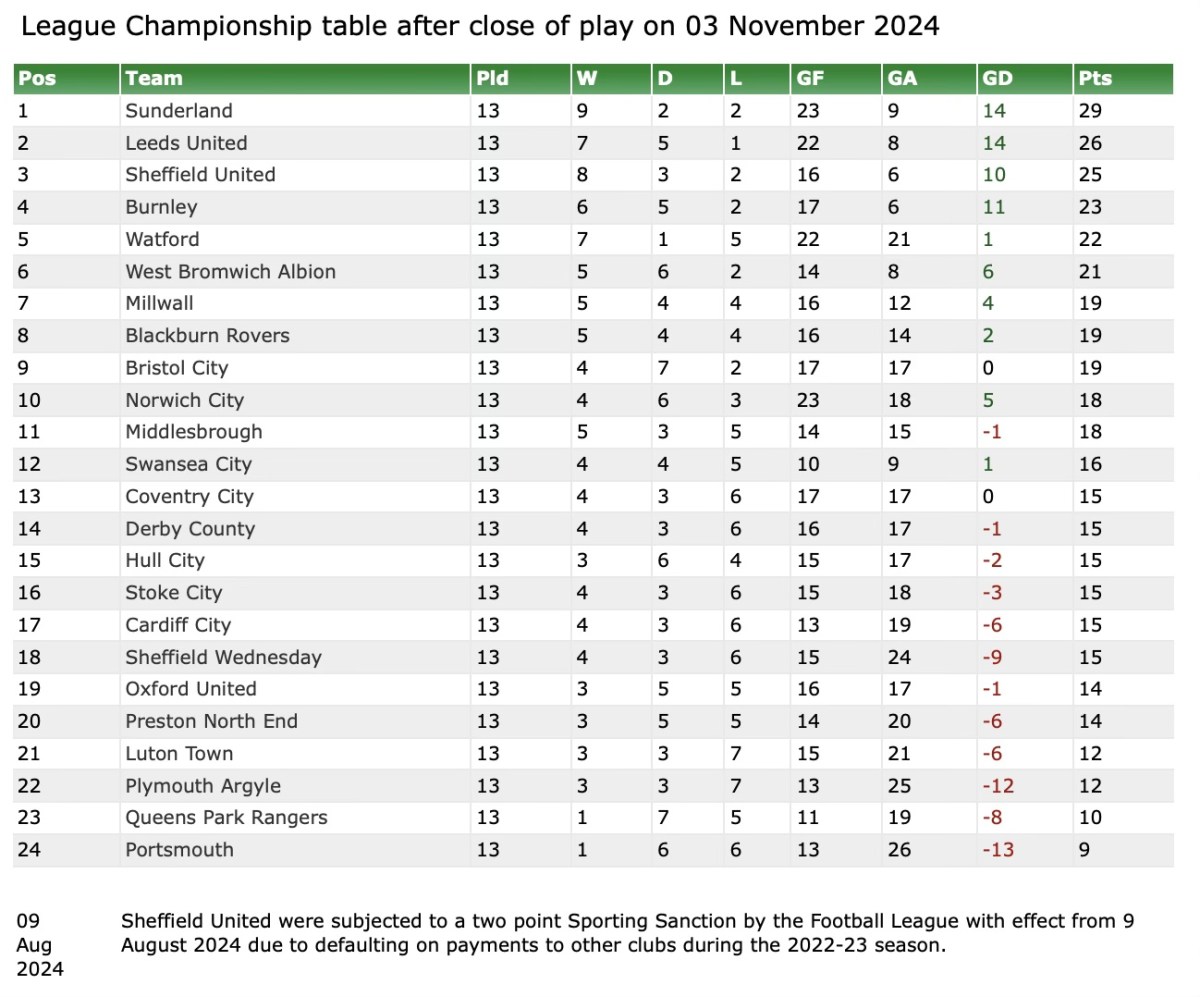The image size is (1200, 997).
Task: Select Portsmouth's -13 goal difference value
Action: tap(998, 850)
